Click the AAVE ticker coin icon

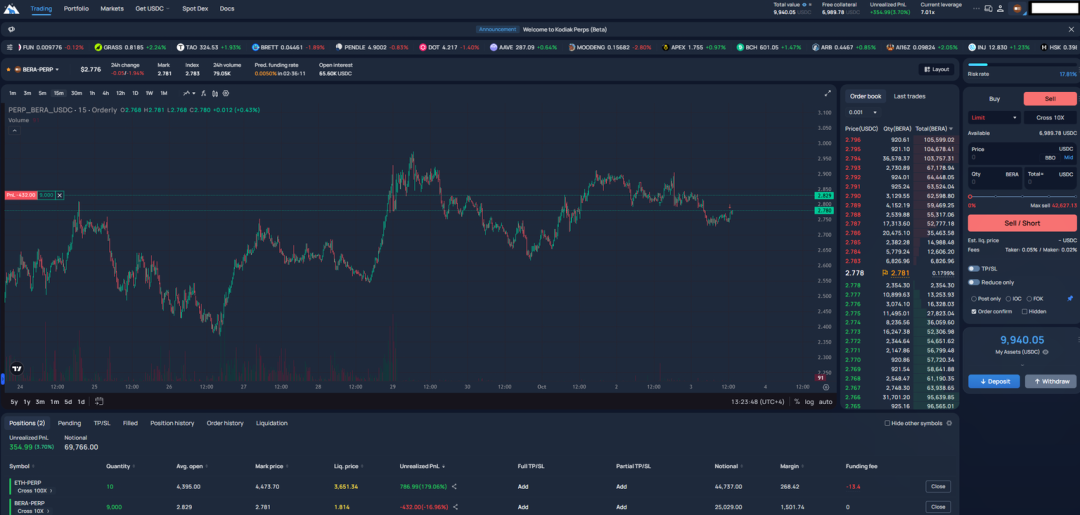493,48
